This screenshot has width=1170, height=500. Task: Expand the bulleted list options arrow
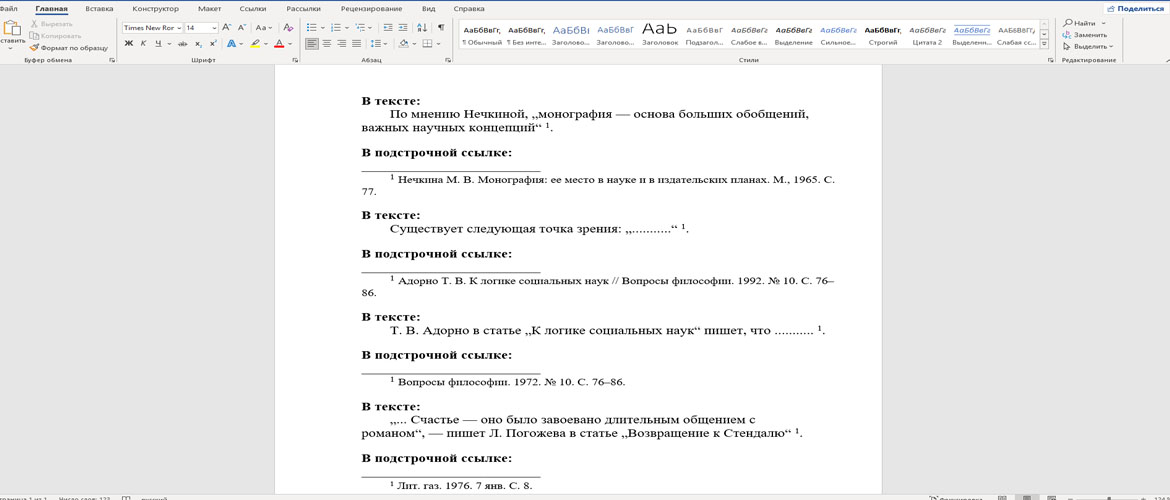(323, 28)
